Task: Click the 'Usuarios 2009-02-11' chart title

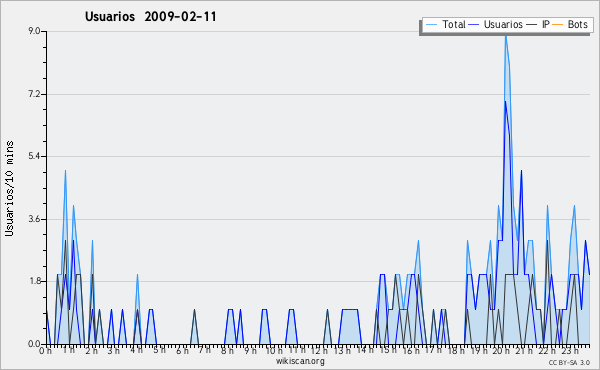Action: tap(150, 16)
